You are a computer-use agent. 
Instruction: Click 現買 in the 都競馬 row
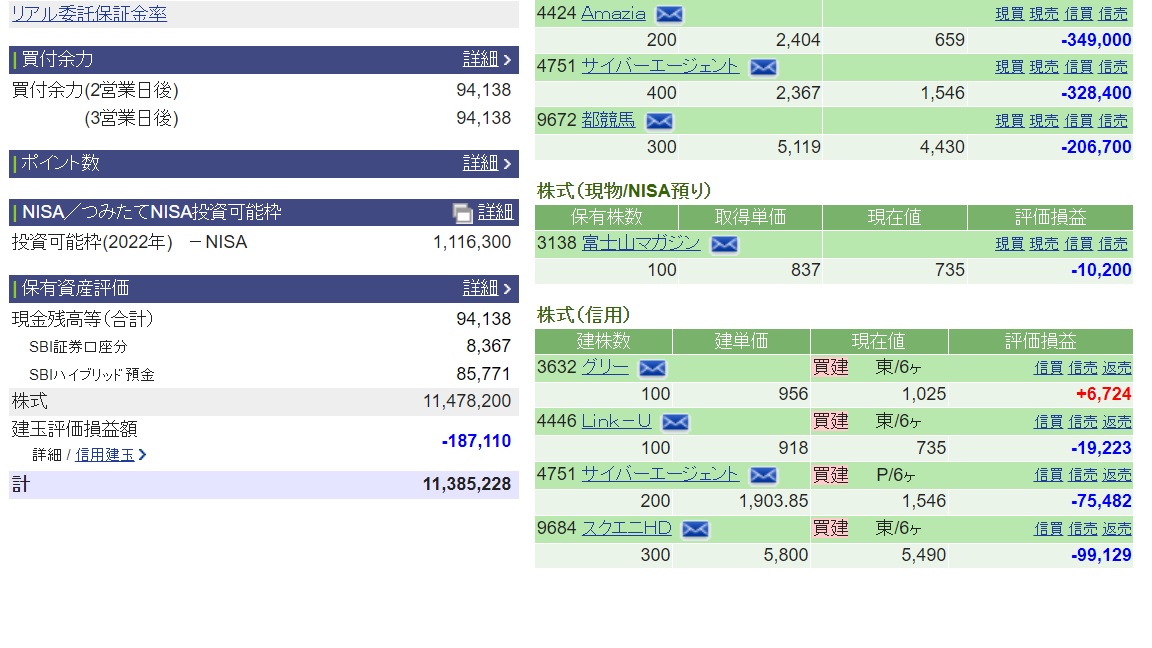[1009, 120]
